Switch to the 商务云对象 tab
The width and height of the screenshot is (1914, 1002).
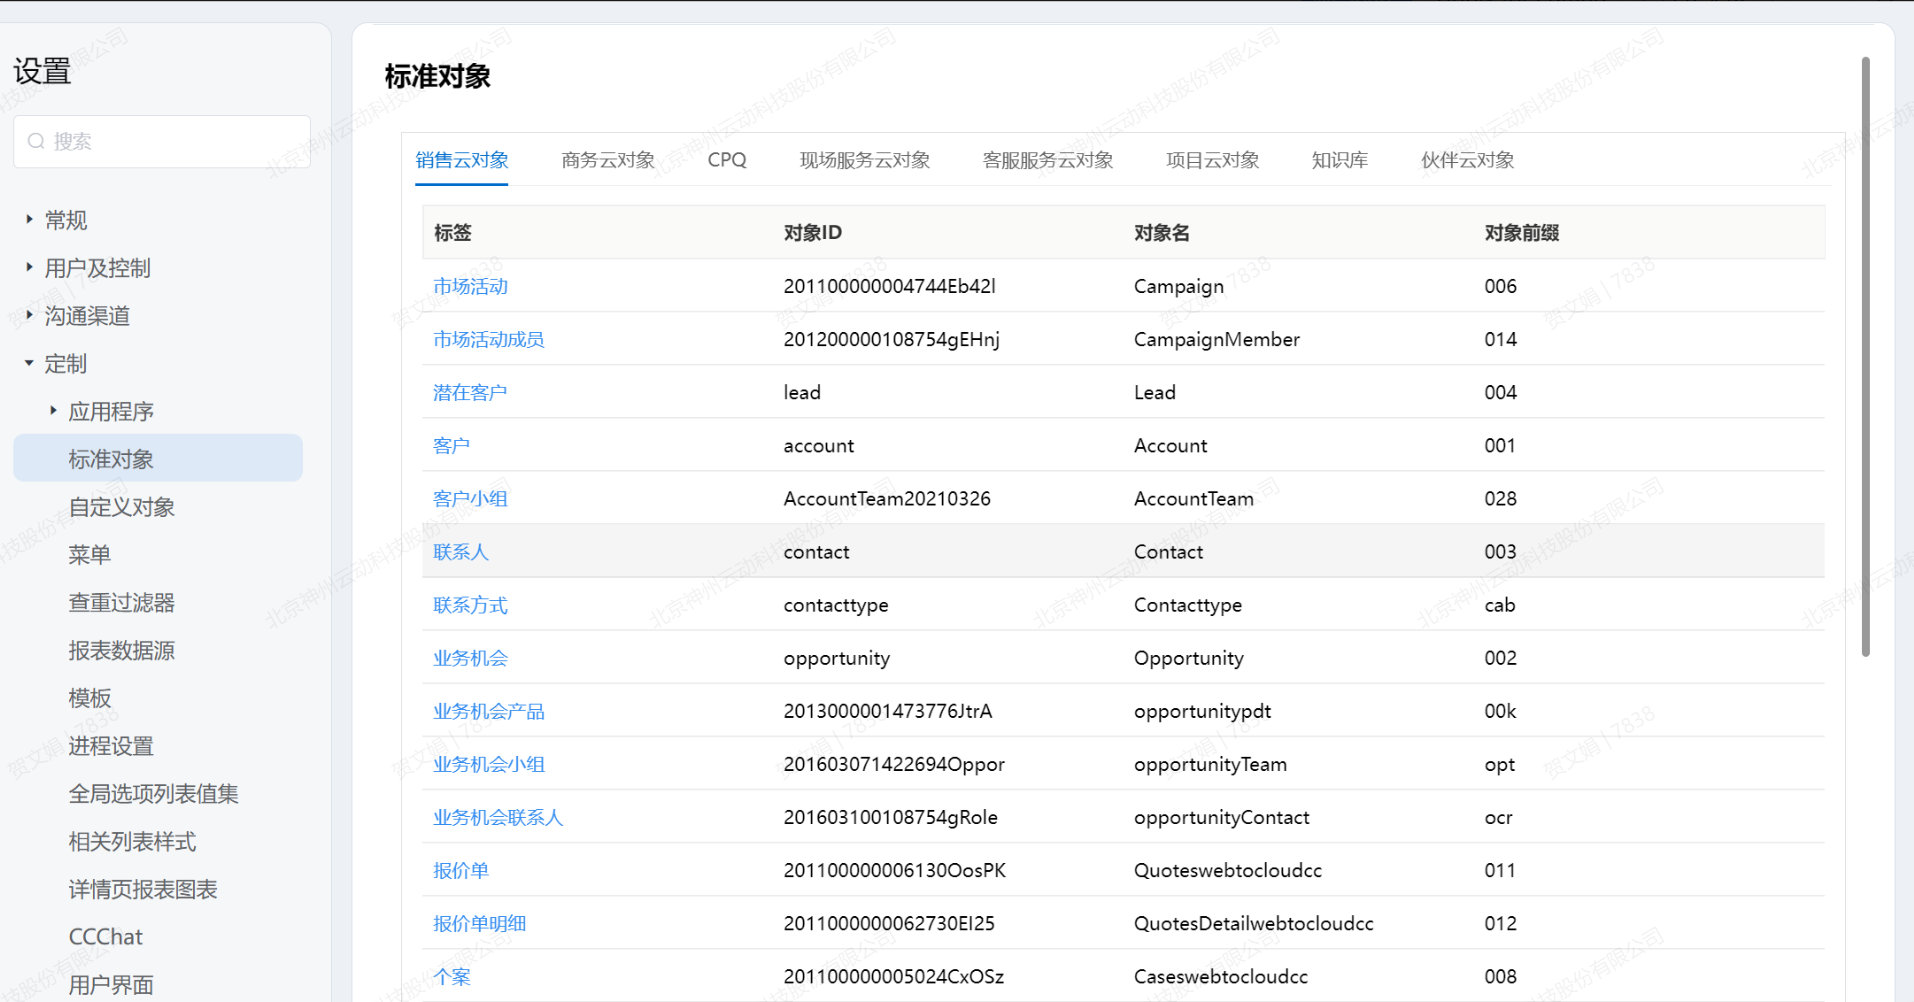[607, 160]
